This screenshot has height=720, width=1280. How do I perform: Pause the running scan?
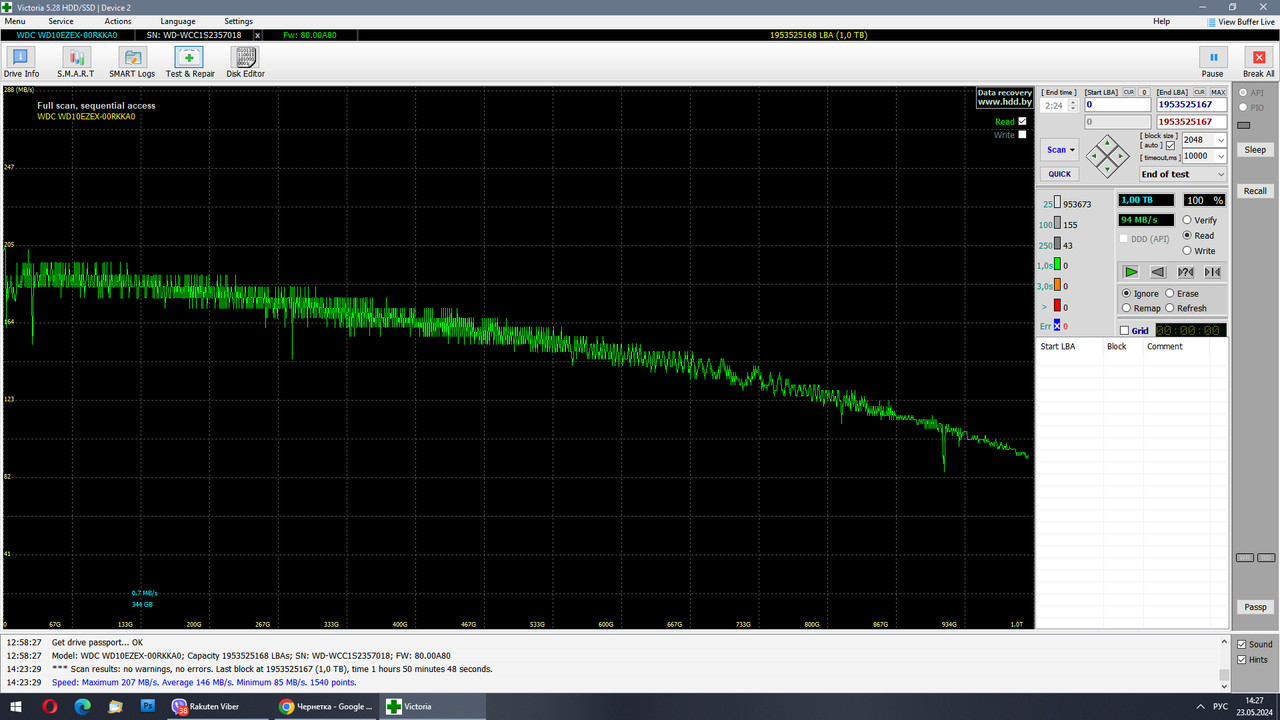coord(1212,63)
